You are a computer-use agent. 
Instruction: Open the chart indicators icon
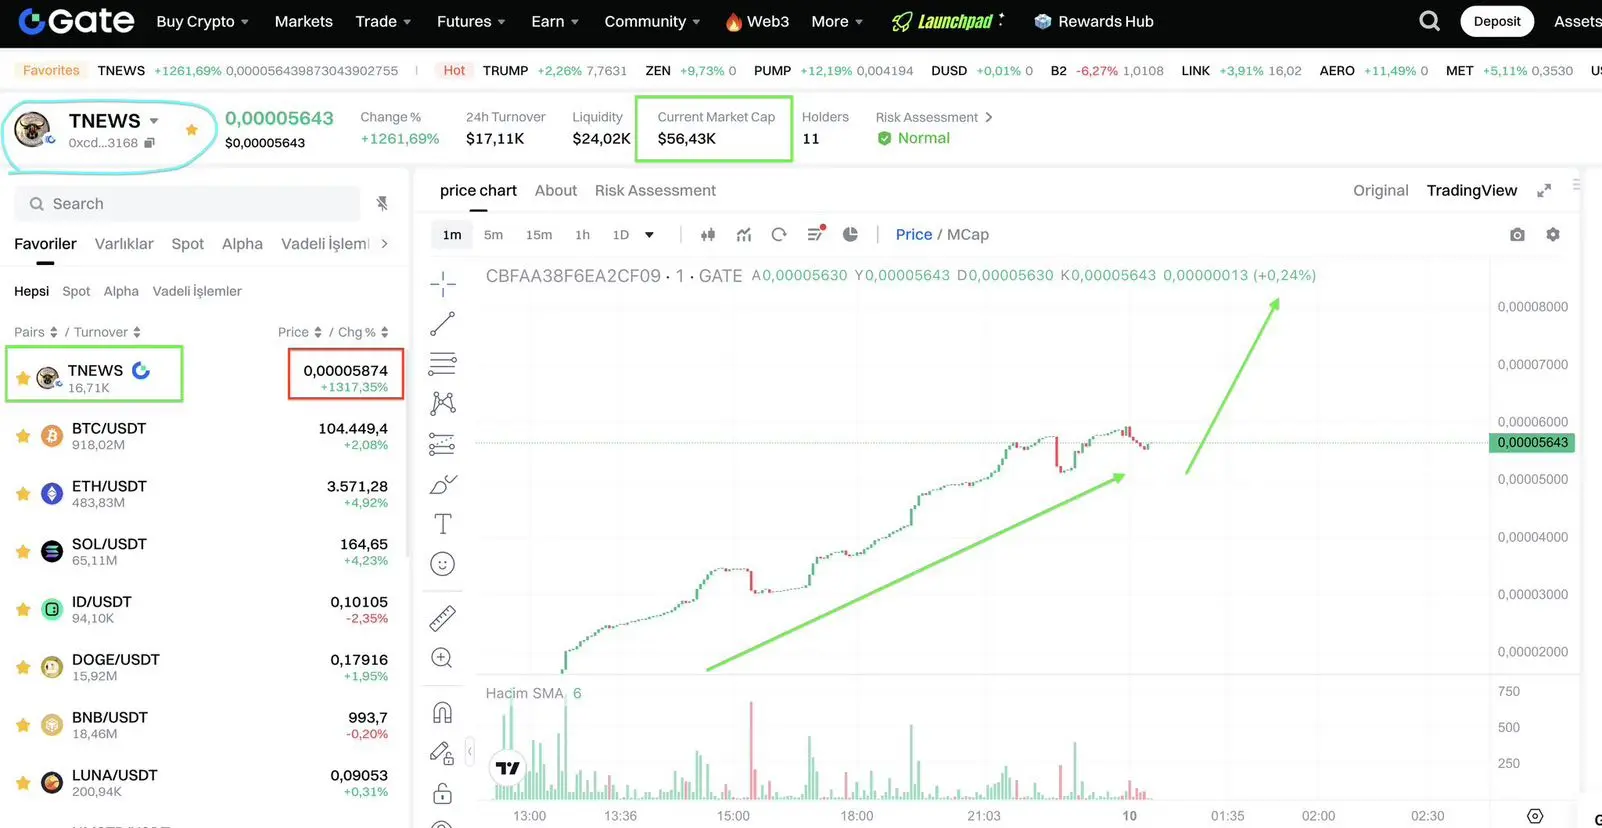744,235
